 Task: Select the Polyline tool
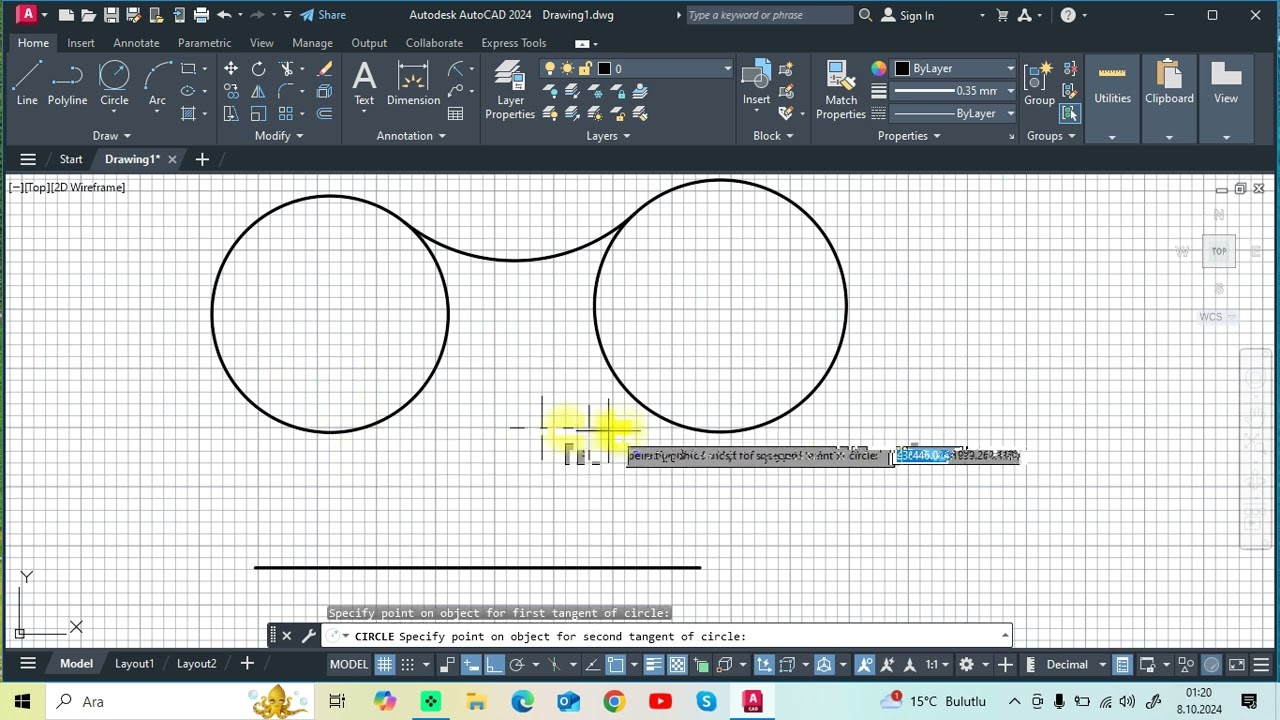67,84
